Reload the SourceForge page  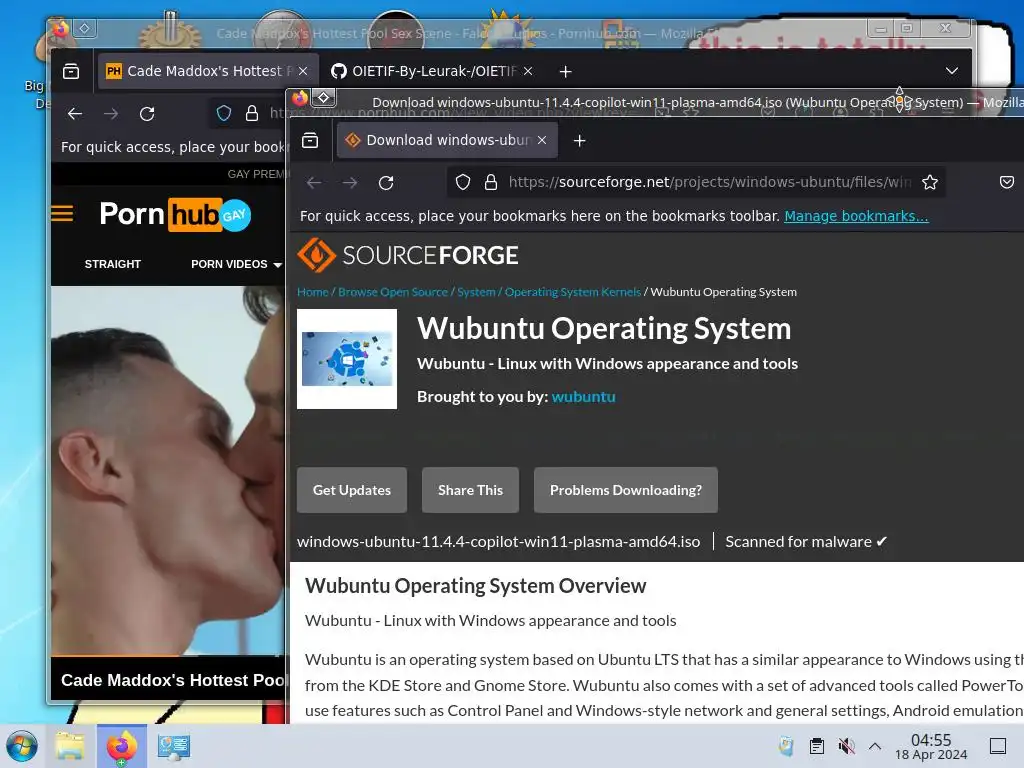pos(386,183)
